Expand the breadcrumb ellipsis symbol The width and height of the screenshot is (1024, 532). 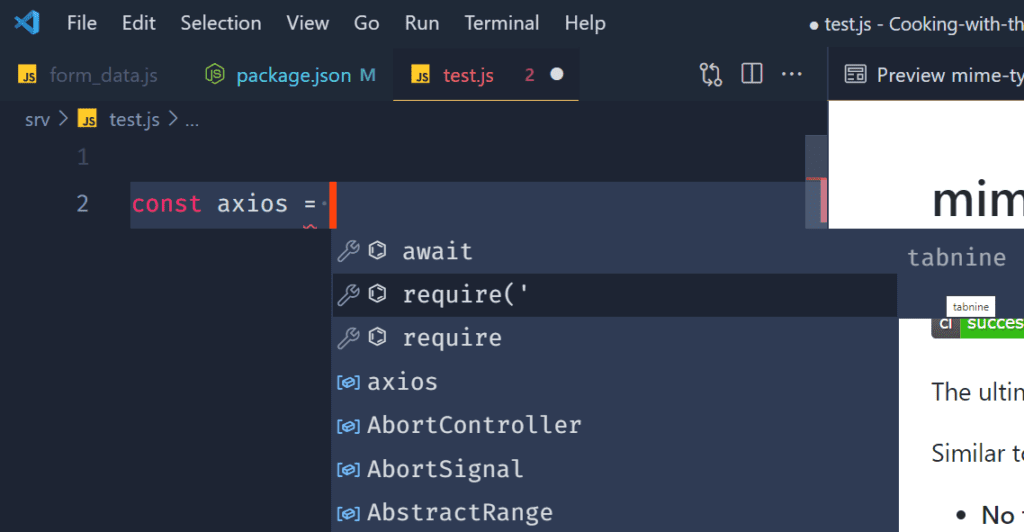coord(191,121)
